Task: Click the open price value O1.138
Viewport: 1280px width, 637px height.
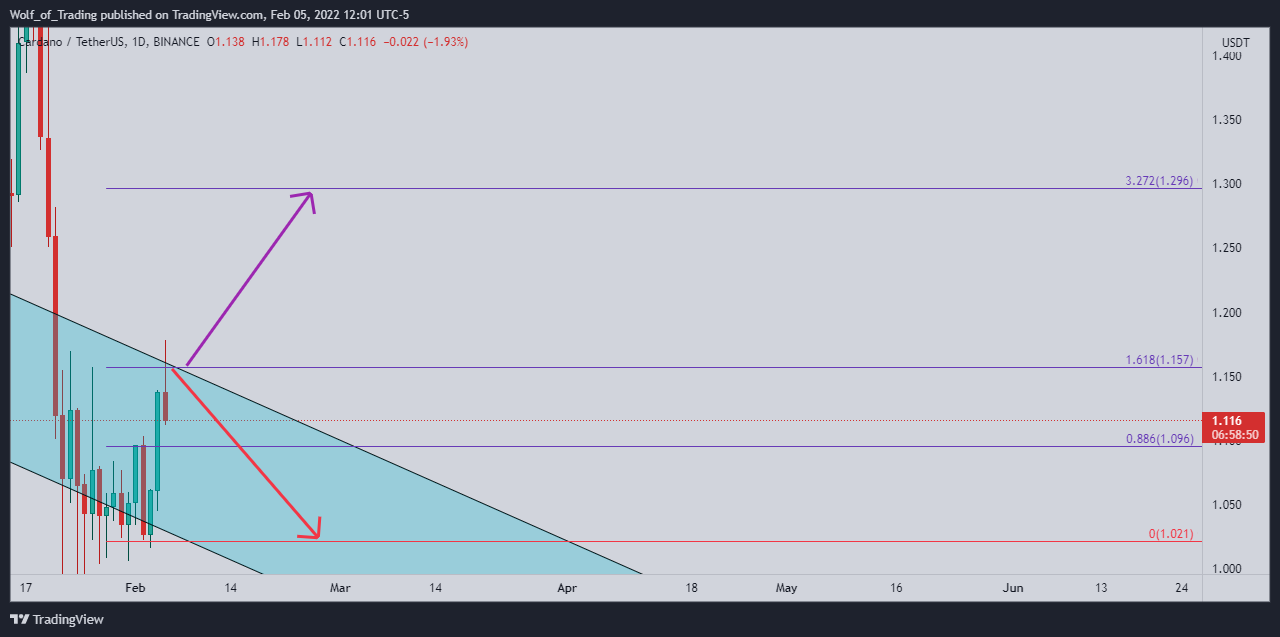Action: click(x=226, y=42)
